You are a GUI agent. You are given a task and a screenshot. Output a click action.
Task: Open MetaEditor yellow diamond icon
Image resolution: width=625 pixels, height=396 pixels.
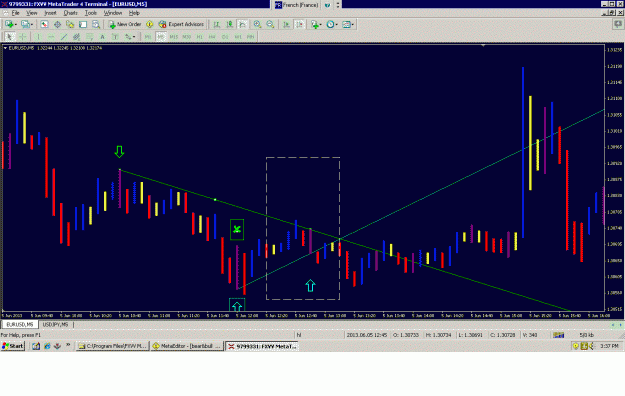[149, 24]
